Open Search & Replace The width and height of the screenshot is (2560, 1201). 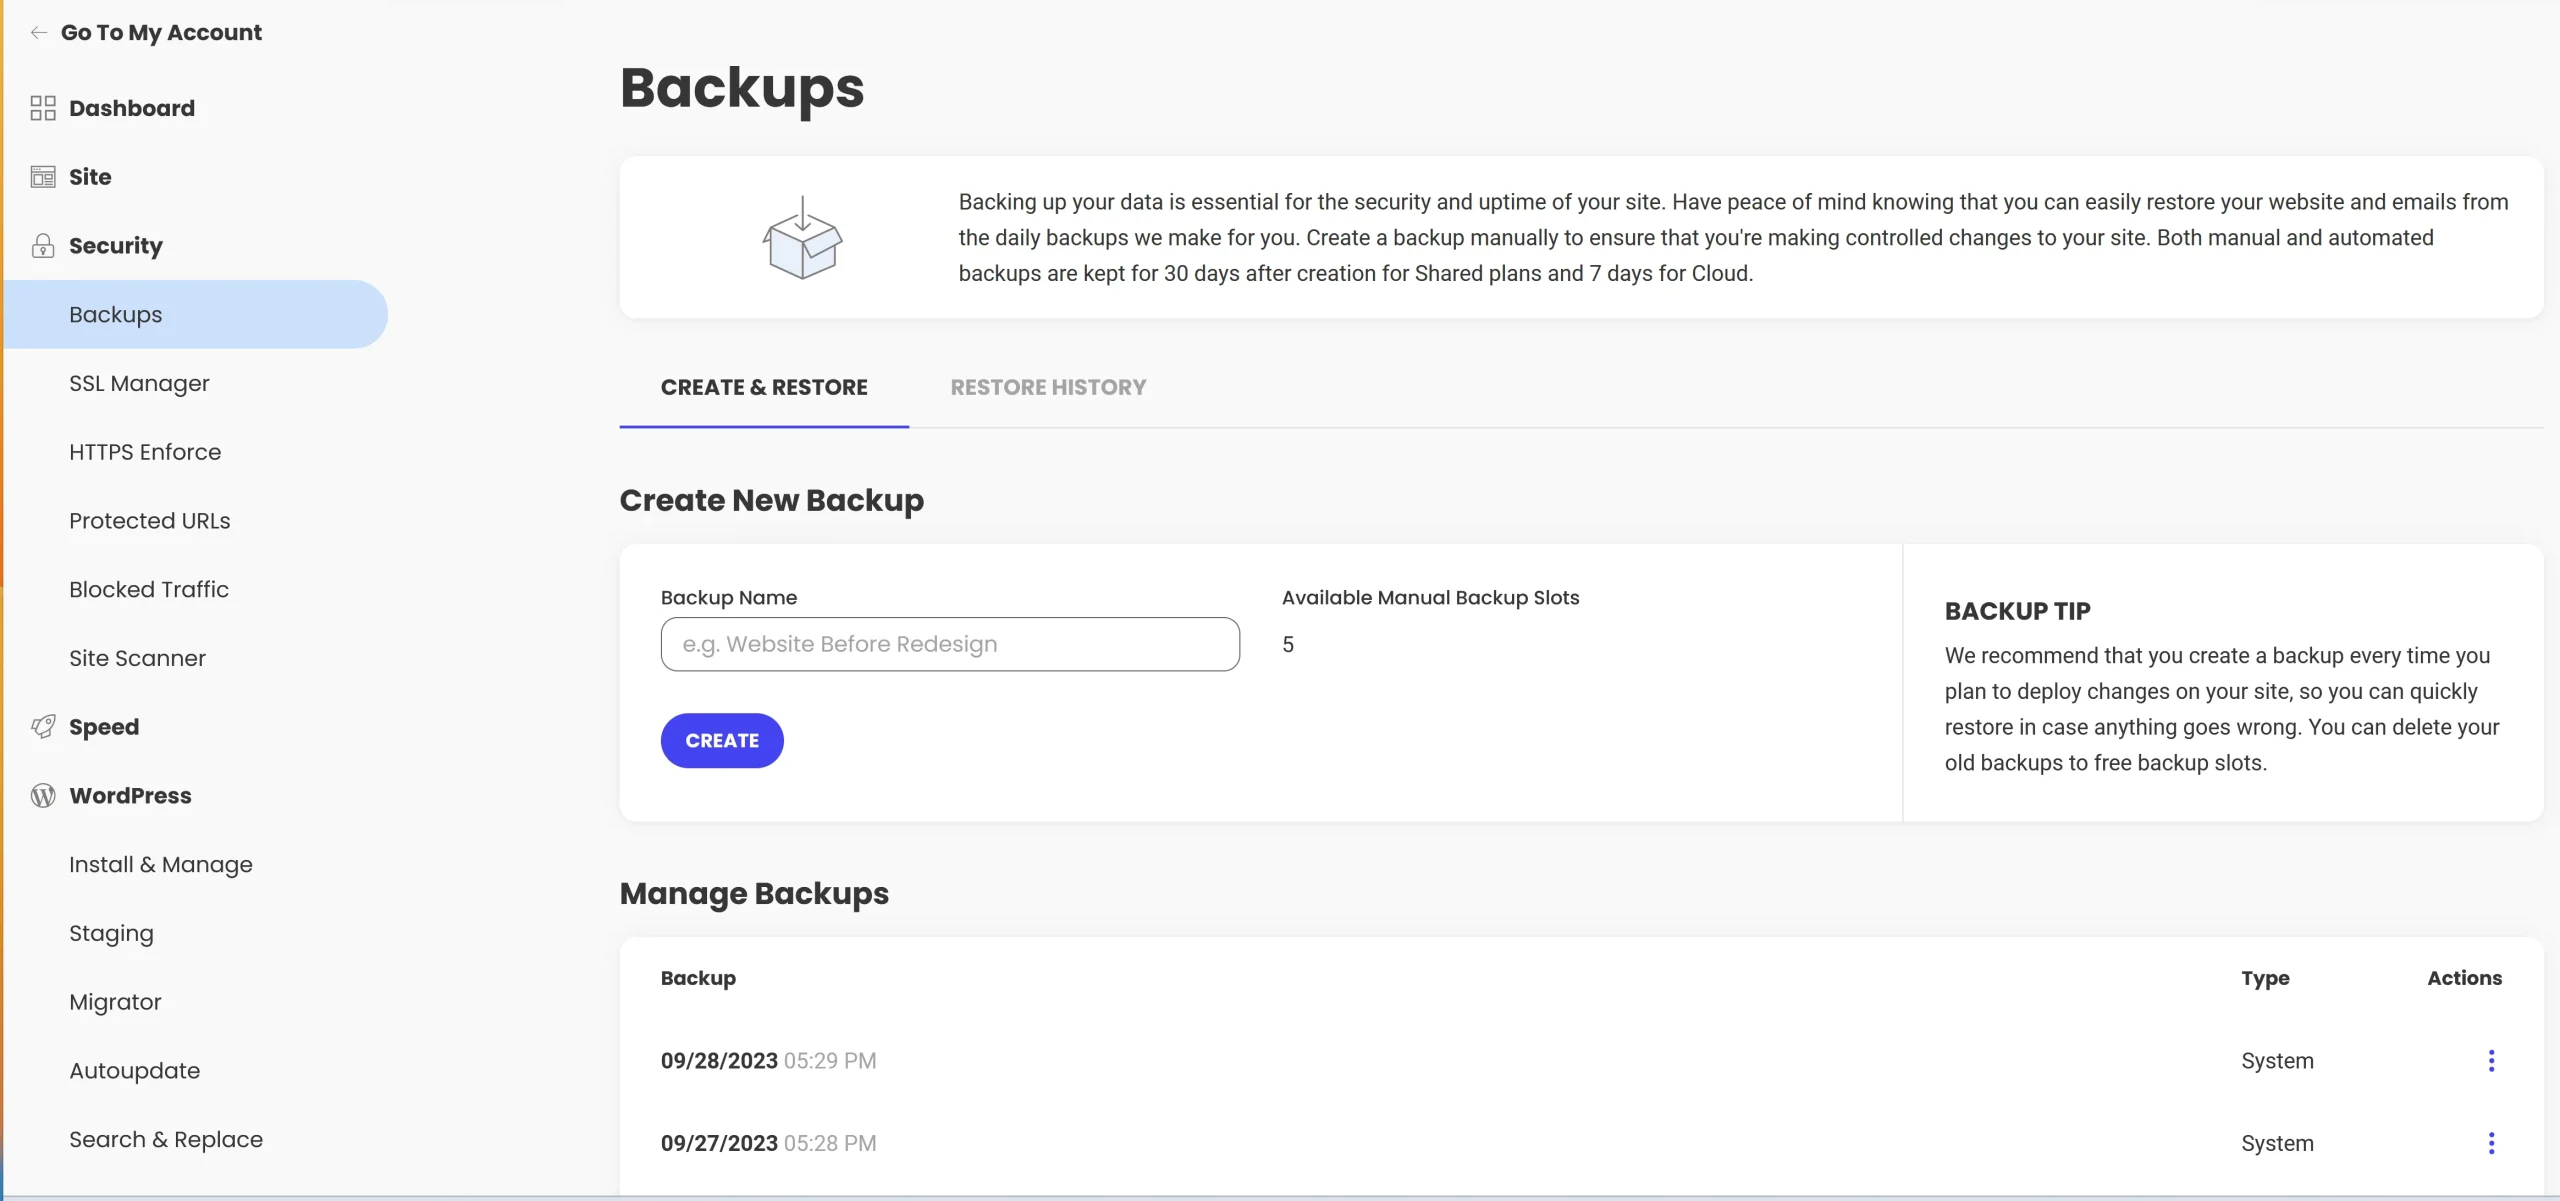165,1138
